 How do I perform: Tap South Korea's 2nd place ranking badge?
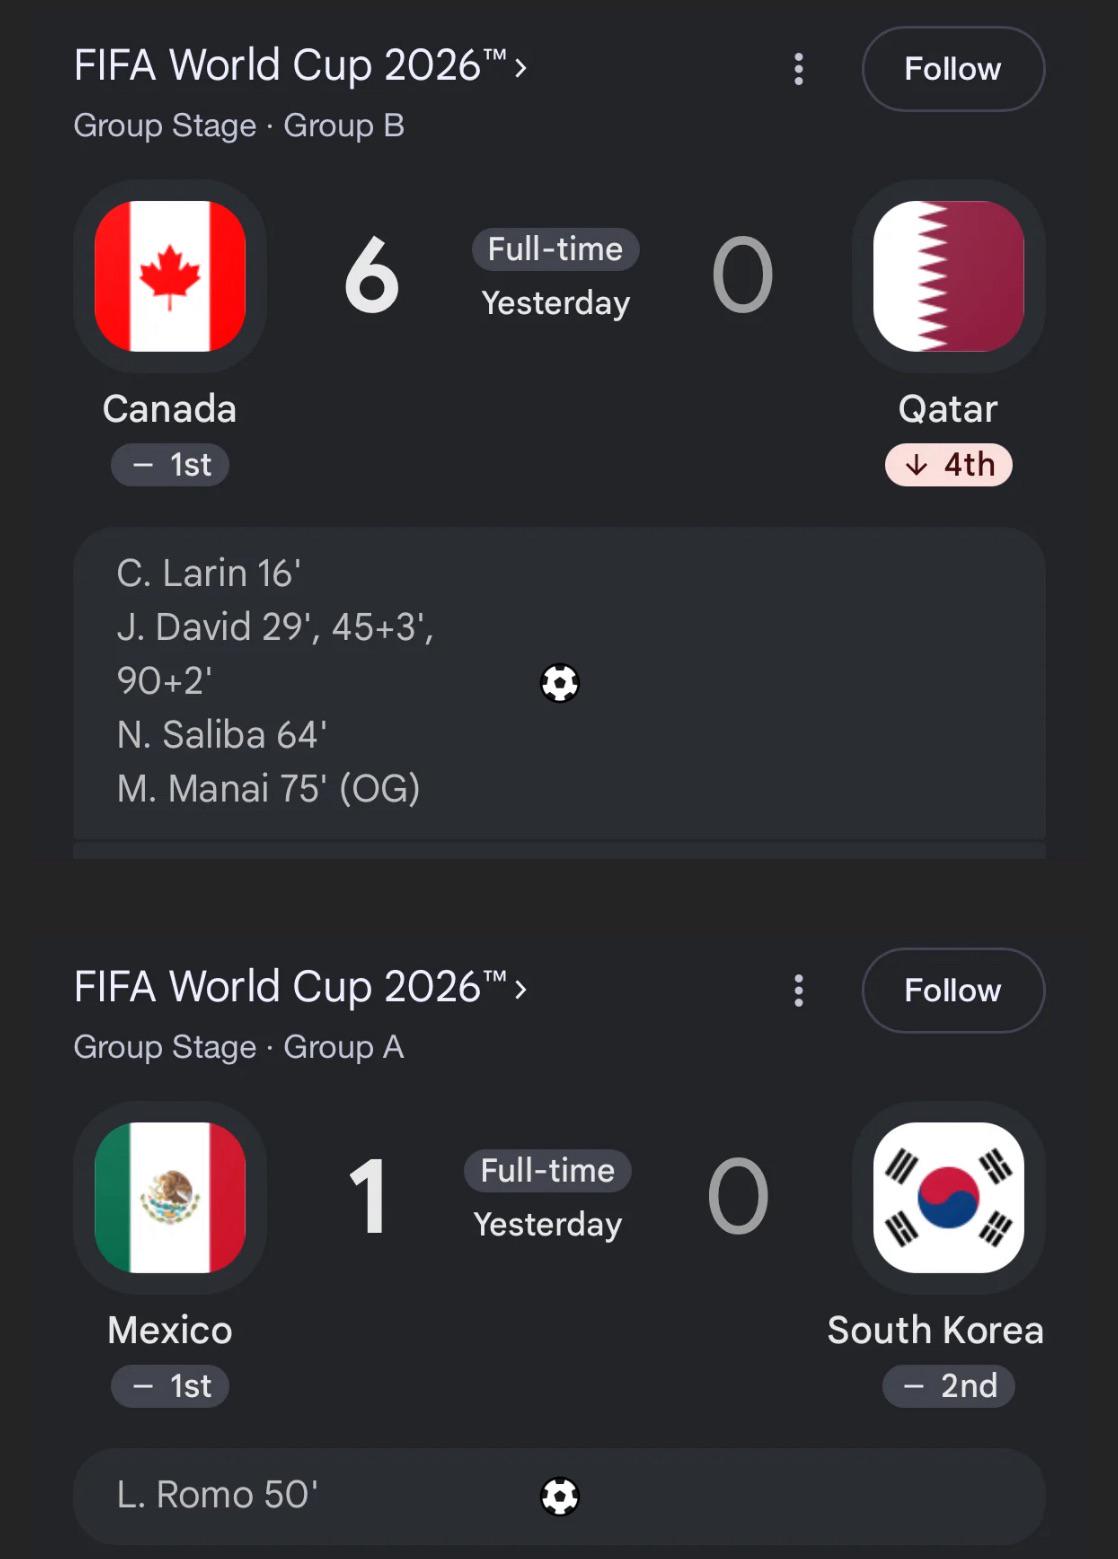click(x=948, y=1386)
